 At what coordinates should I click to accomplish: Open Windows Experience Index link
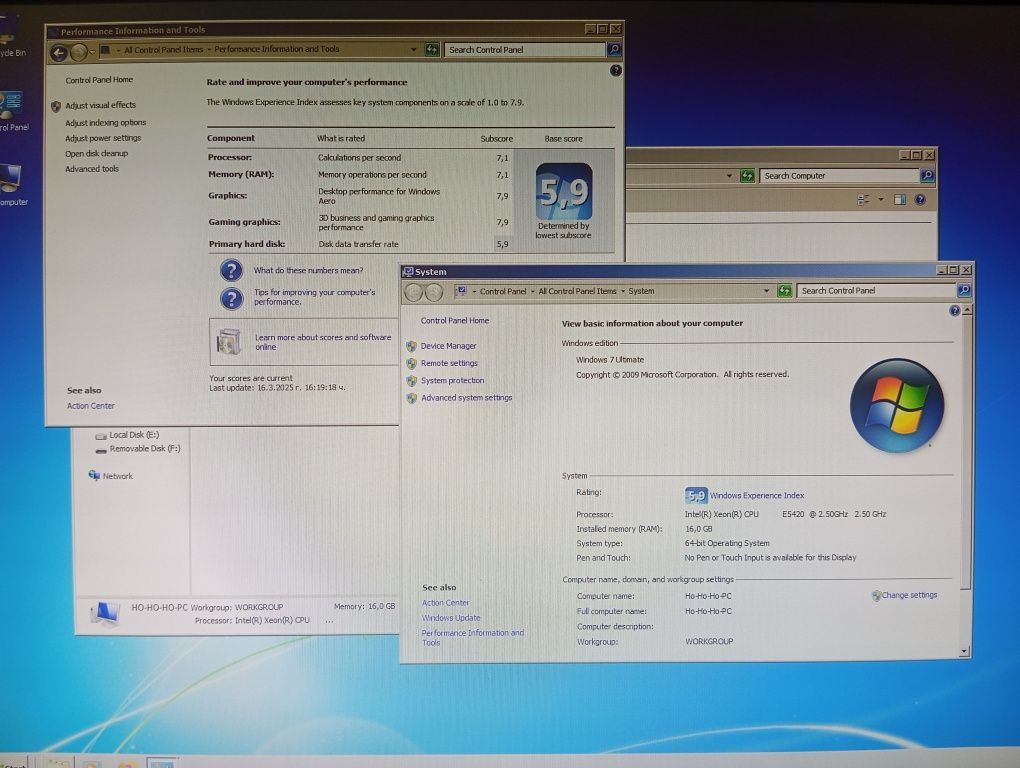757,496
